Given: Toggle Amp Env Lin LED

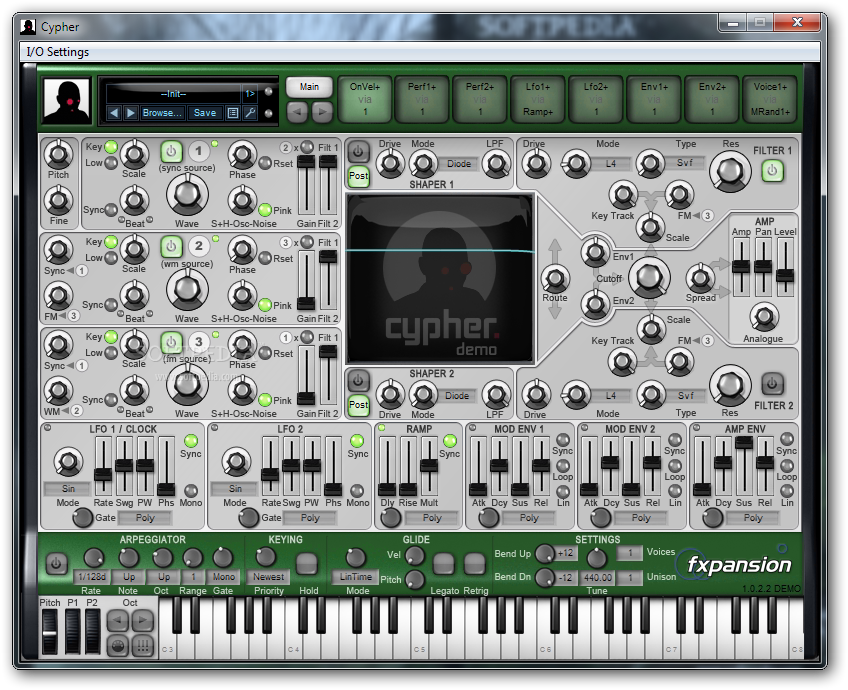Looking at the screenshot, I should point(787,490).
